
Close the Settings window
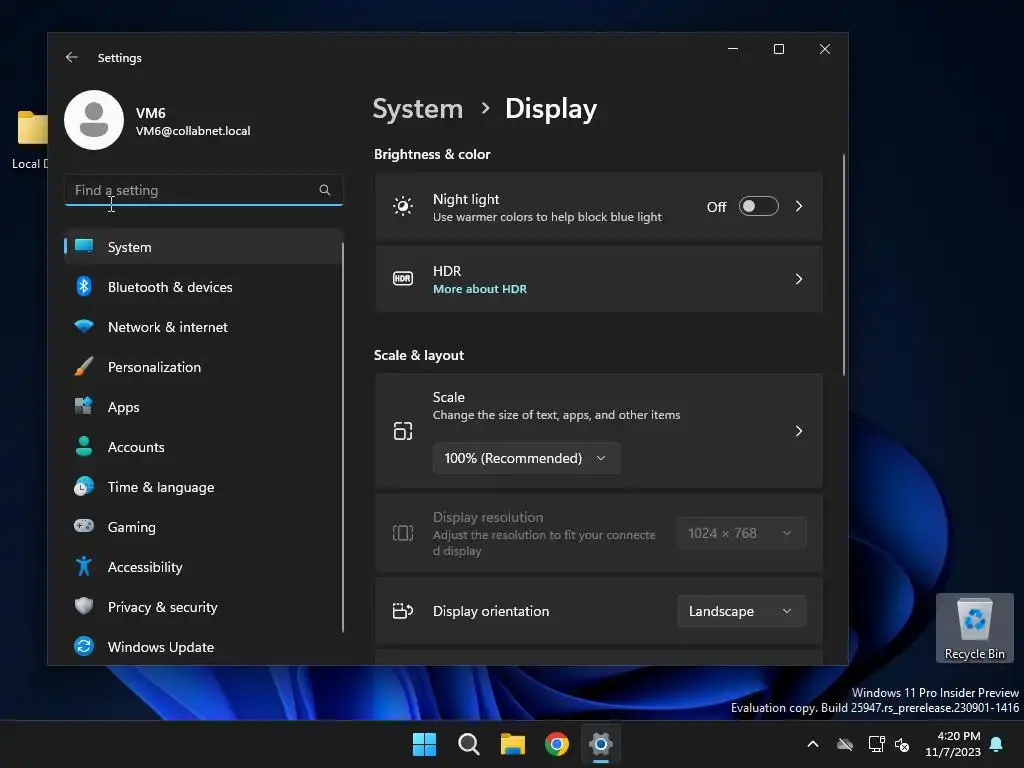coord(825,49)
